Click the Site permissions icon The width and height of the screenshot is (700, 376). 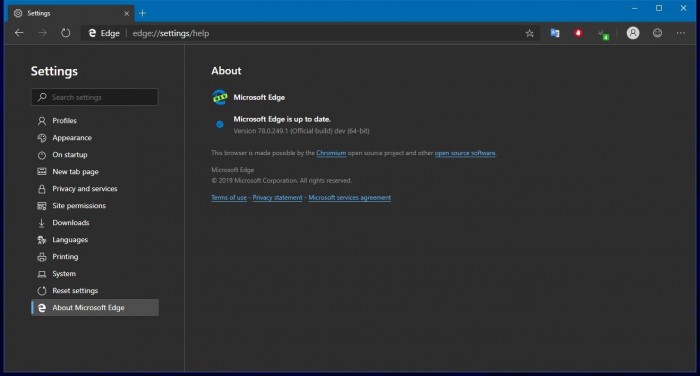(x=42, y=206)
